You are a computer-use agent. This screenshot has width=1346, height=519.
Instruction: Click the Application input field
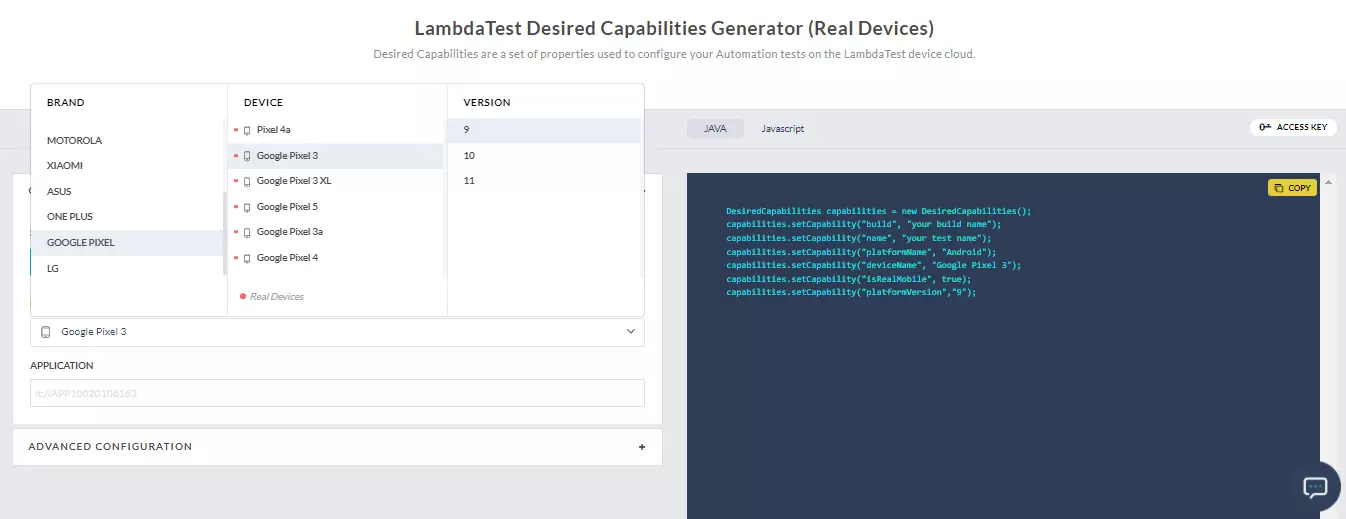(337, 393)
